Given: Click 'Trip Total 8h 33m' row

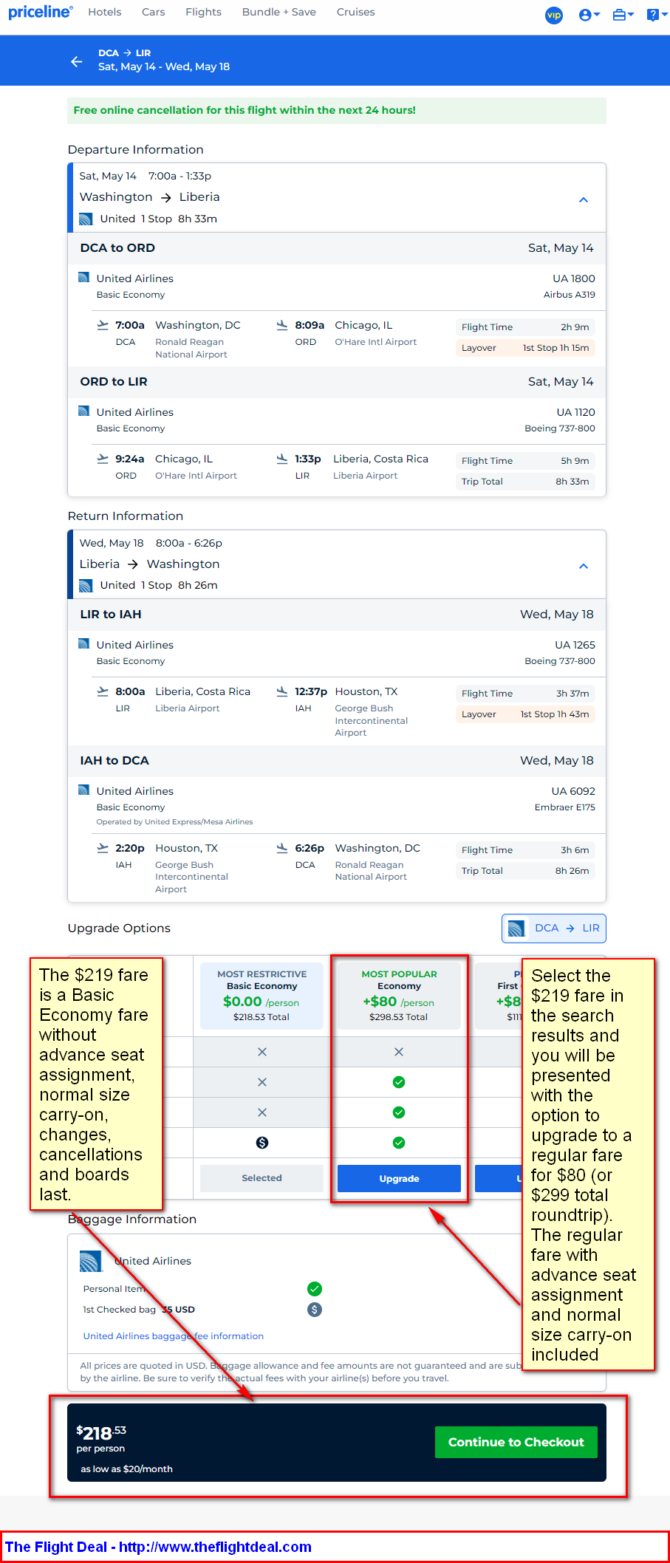Looking at the screenshot, I should pyautogui.click(x=525, y=481).
